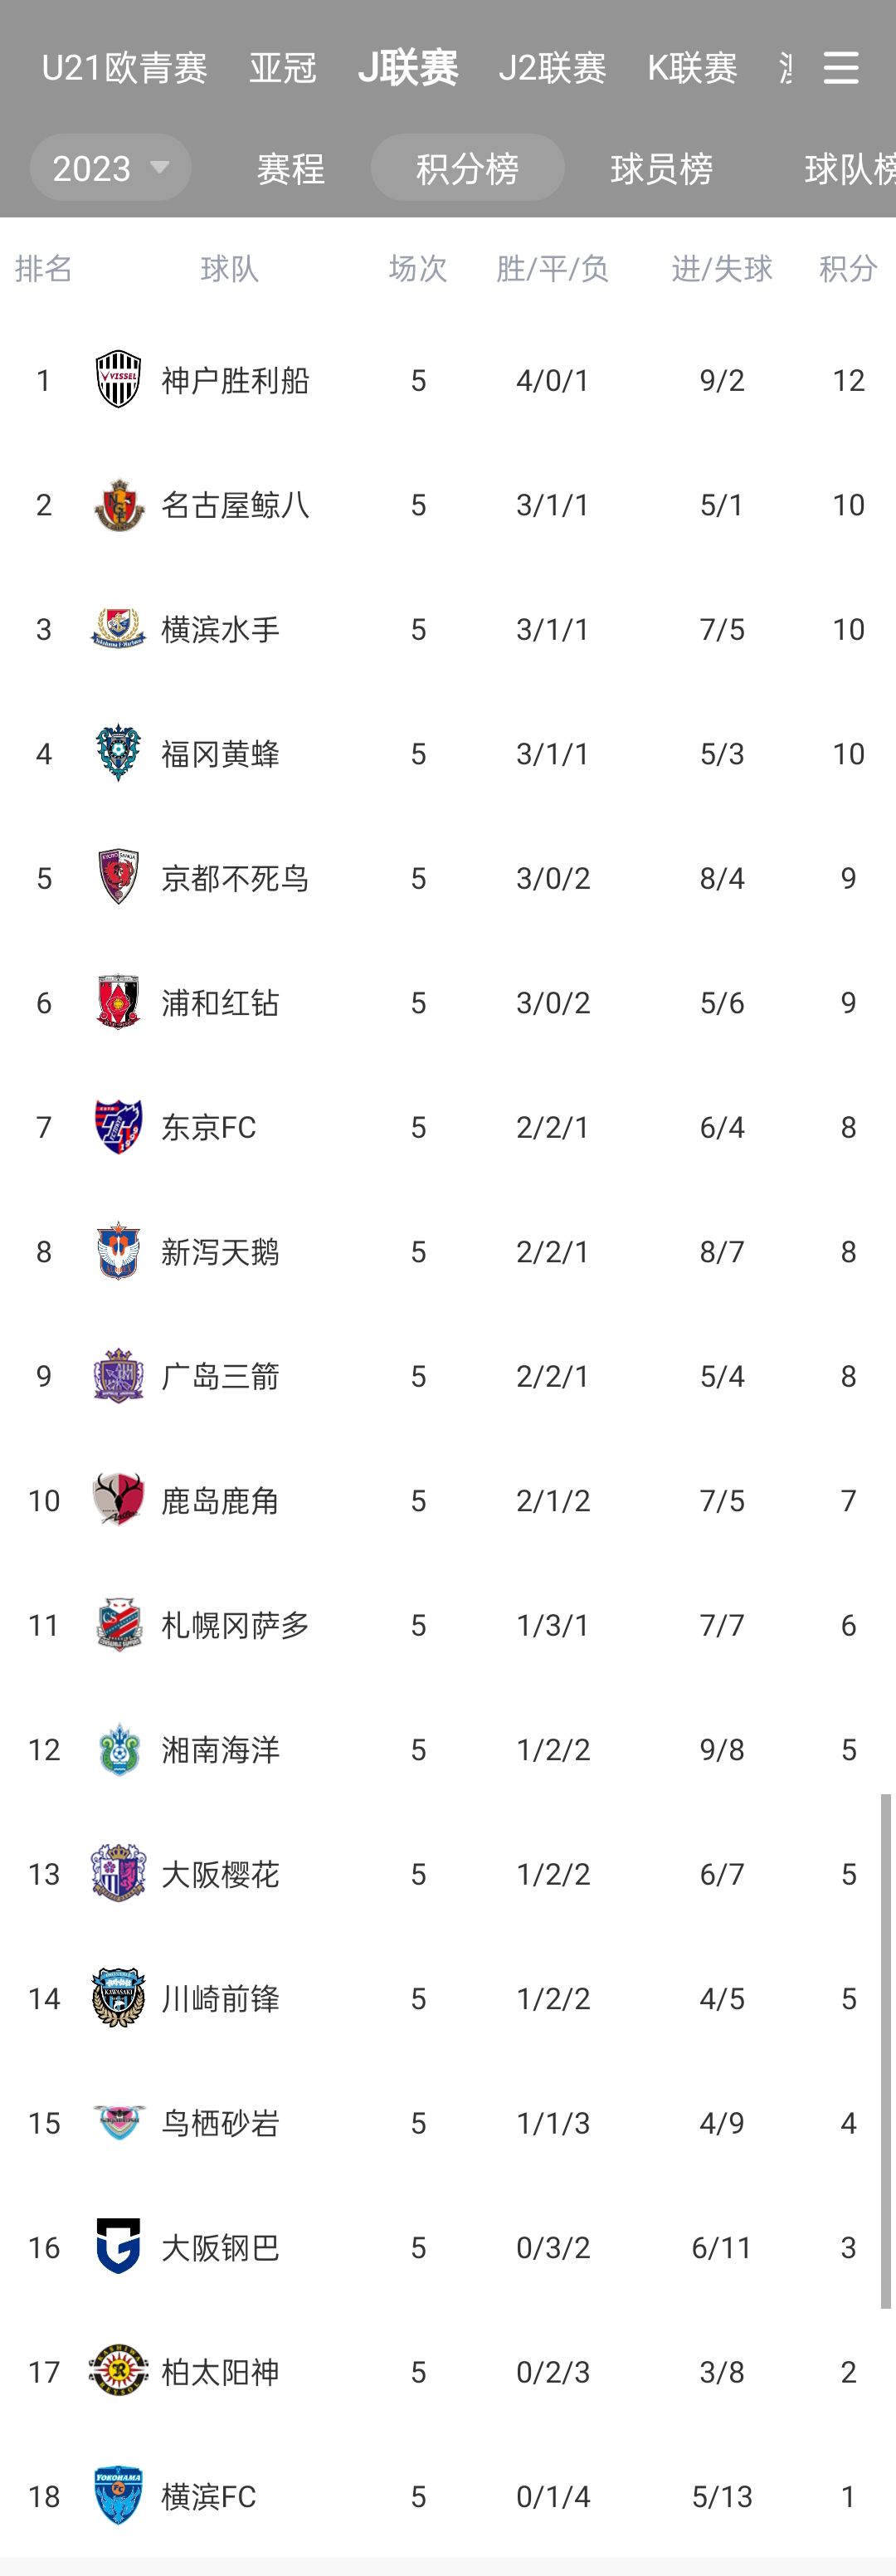Open the 2023 season dropdown
This screenshot has height=2576, width=896.
[110, 168]
